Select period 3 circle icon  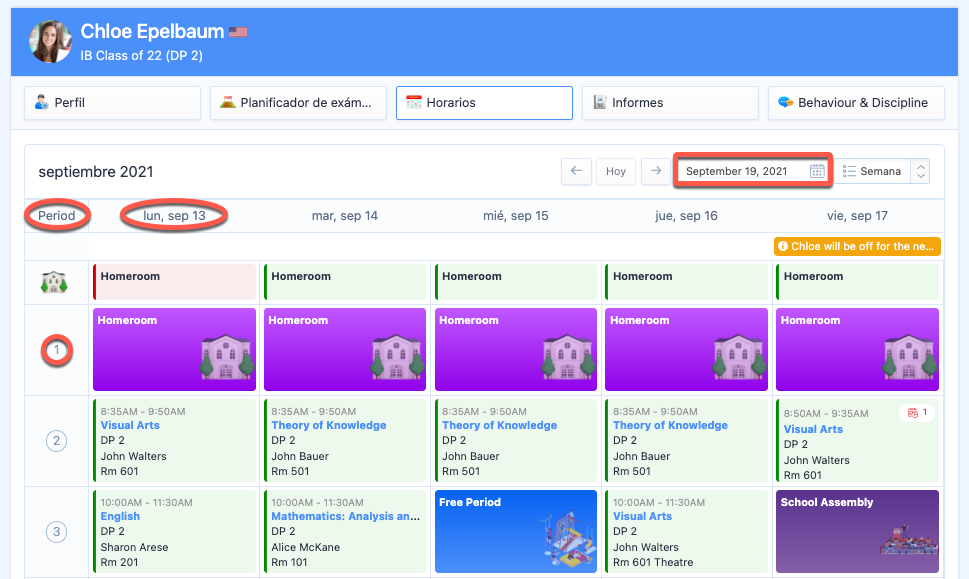pos(57,532)
